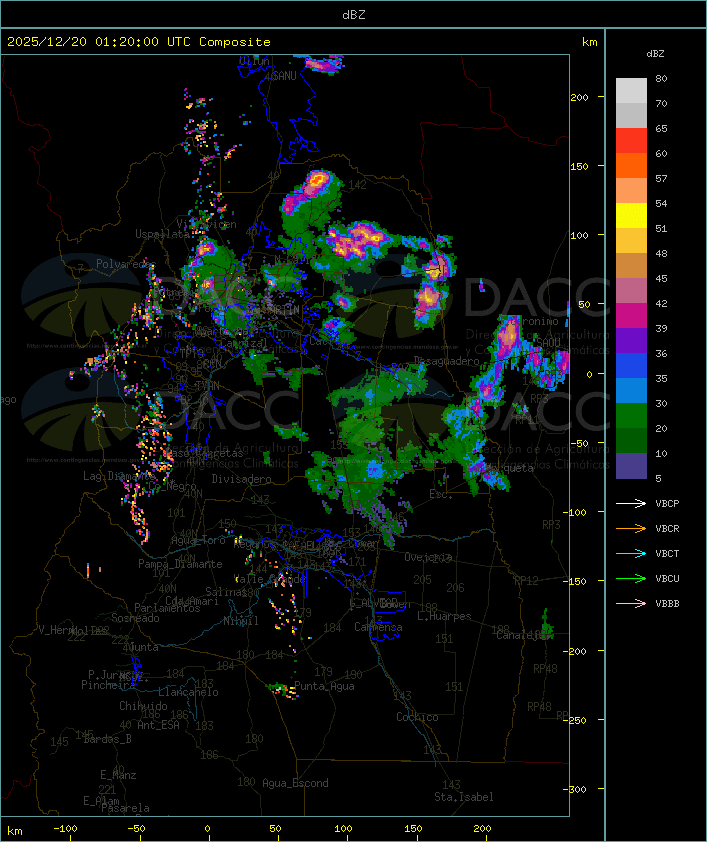The height and width of the screenshot is (842, 707).
Task: Click the 200 tick on the right axis
Action: click(579, 97)
